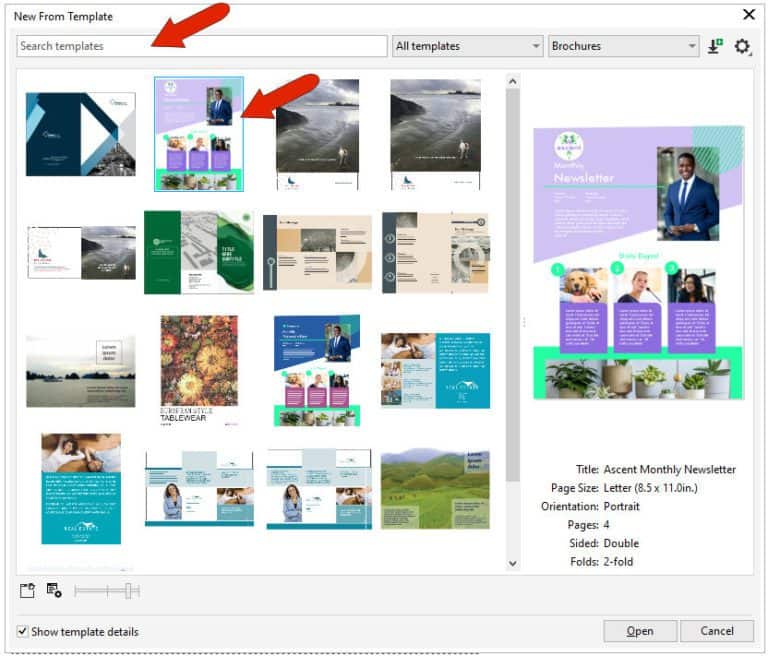
Task: Click the Open button
Action: pyautogui.click(x=640, y=631)
